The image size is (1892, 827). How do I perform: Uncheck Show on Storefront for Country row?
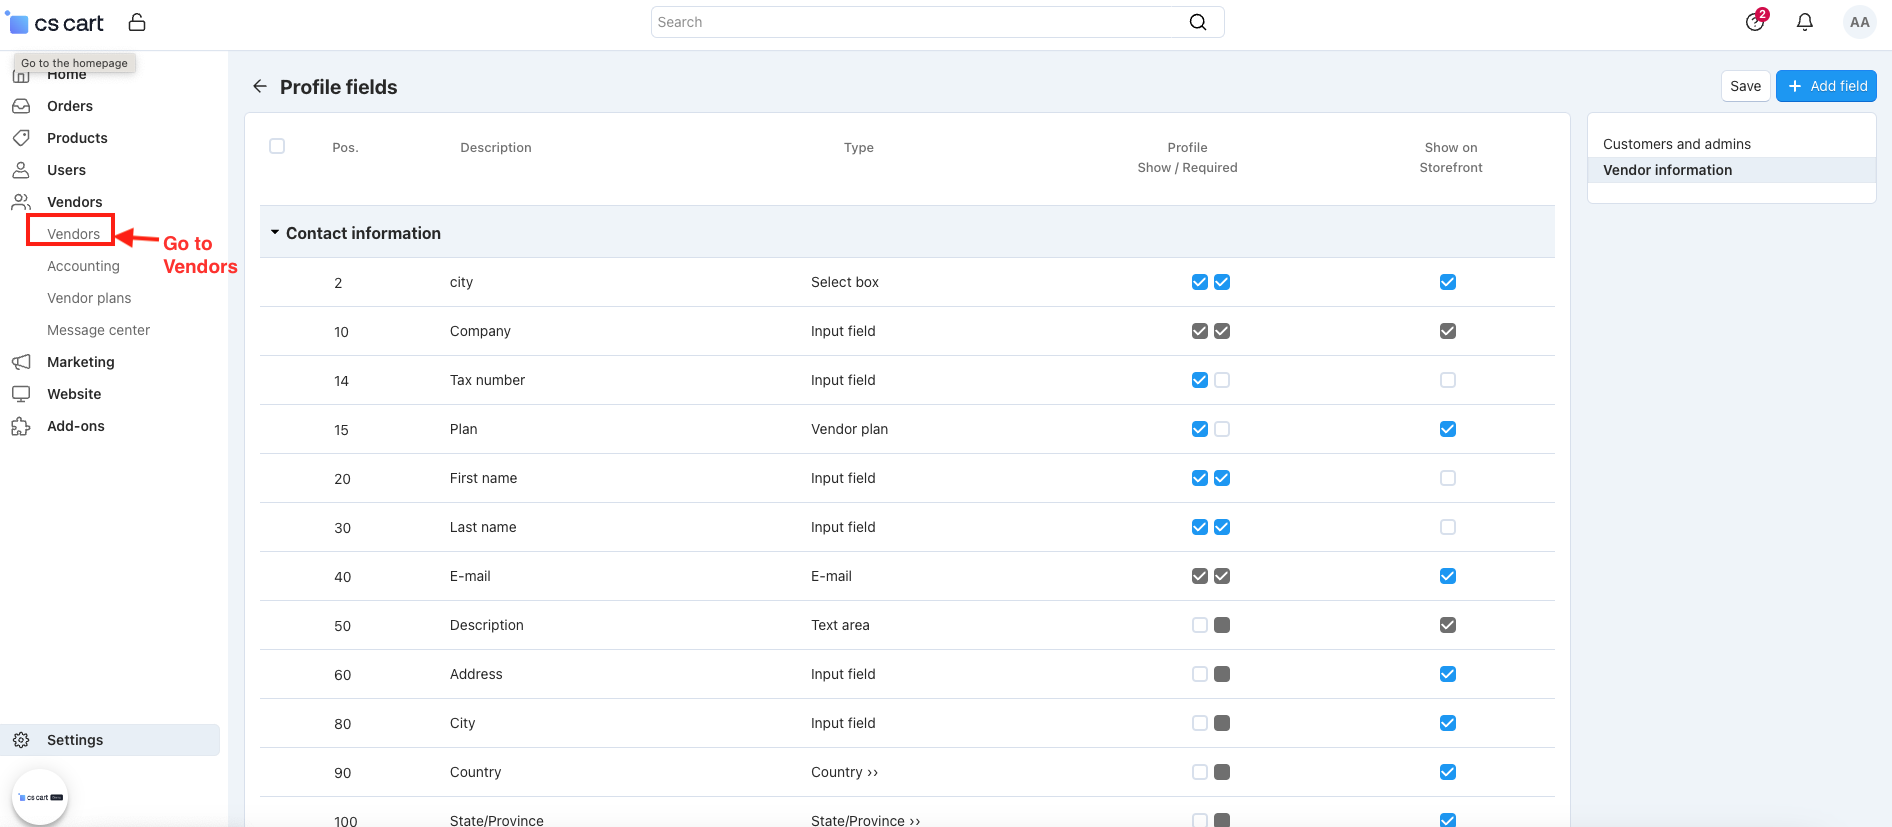point(1448,772)
